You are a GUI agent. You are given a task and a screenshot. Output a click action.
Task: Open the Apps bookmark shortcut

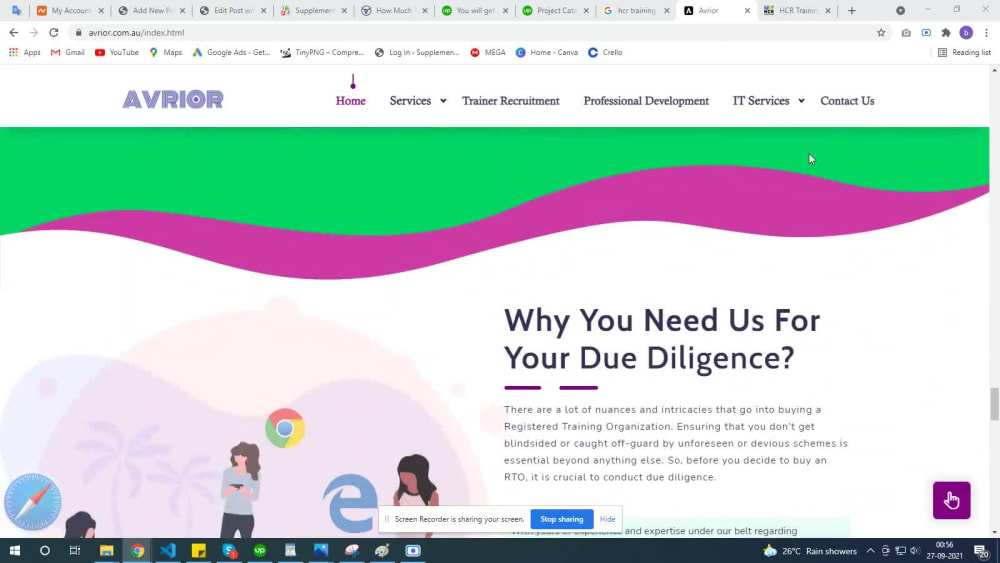[x=25, y=52]
